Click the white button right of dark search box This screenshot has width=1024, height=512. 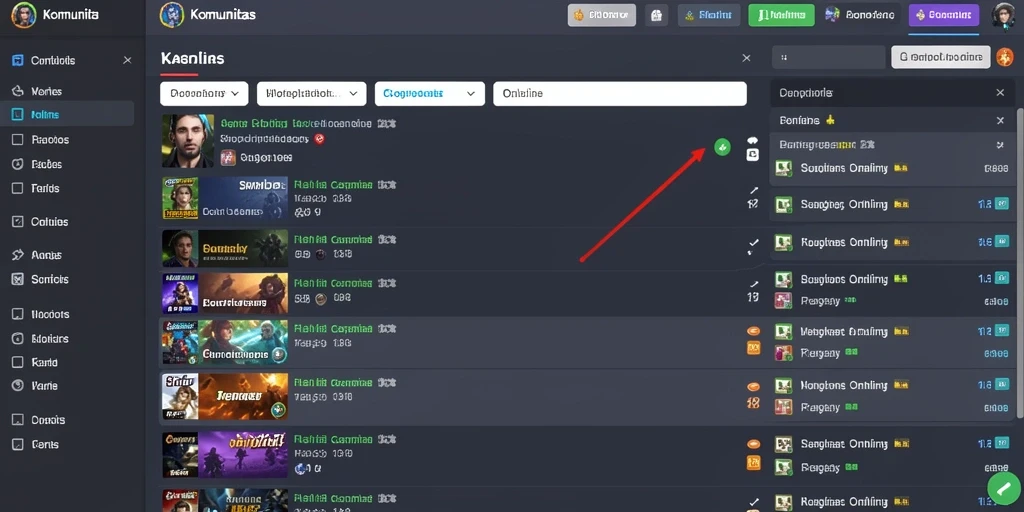[941, 57]
